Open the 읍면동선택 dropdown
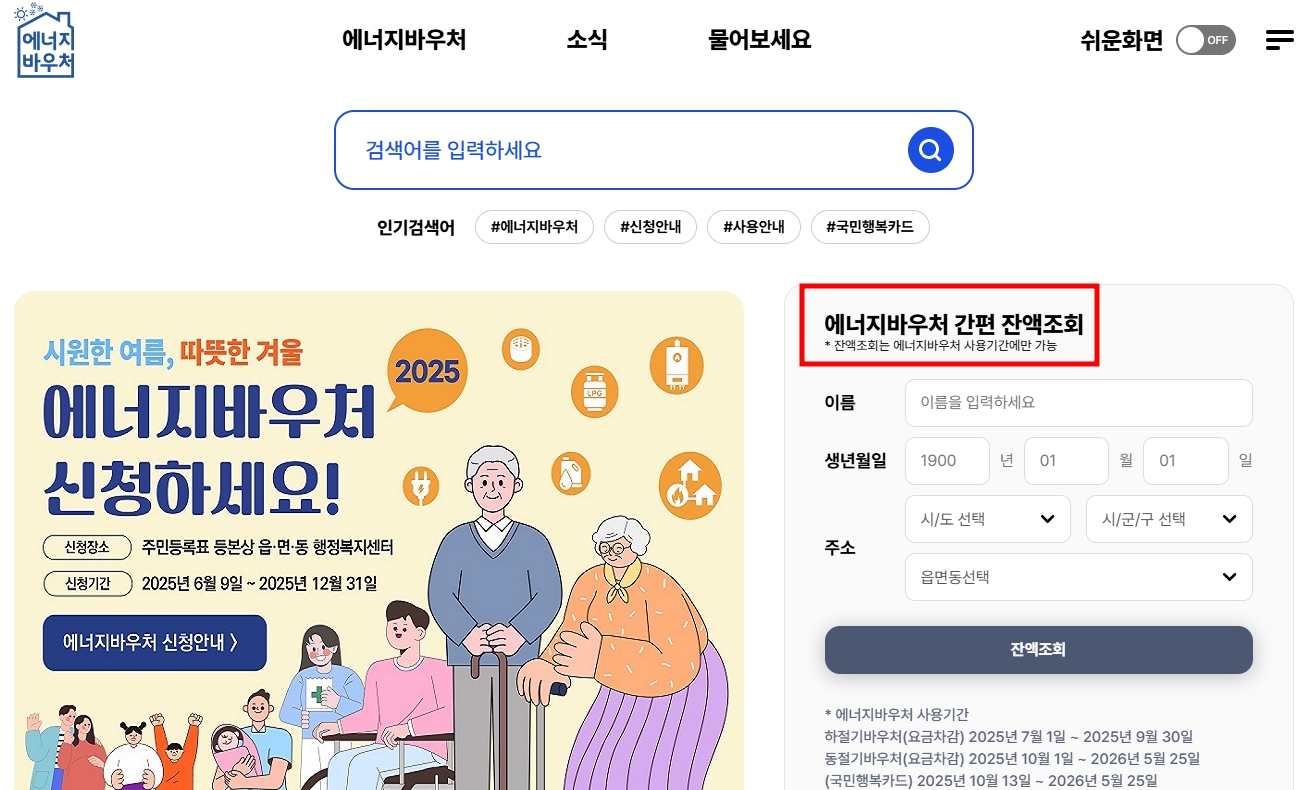Viewport: 1304px width, 790px height. [x=1079, y=577]
